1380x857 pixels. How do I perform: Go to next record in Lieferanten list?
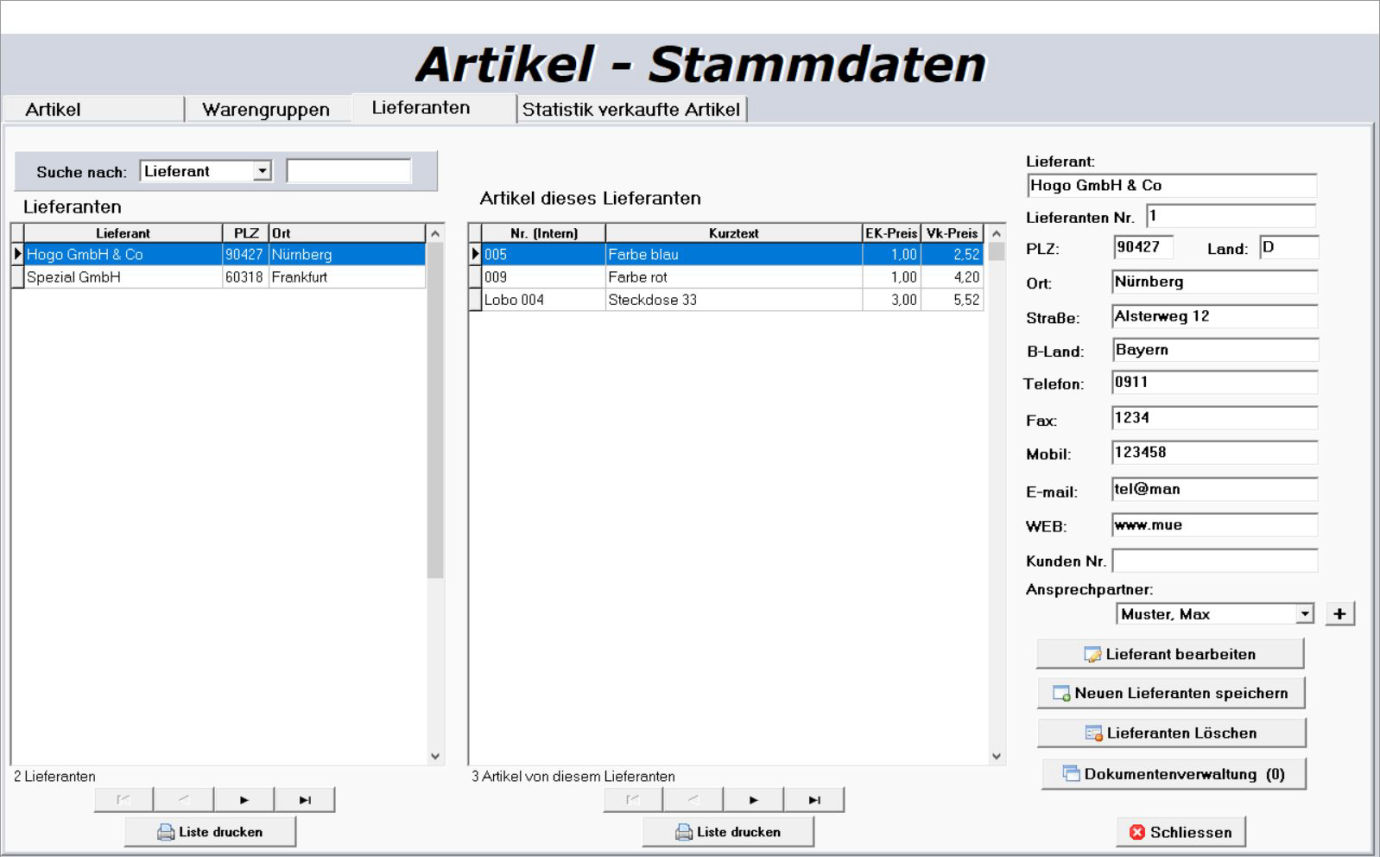[x=244, y=800]
